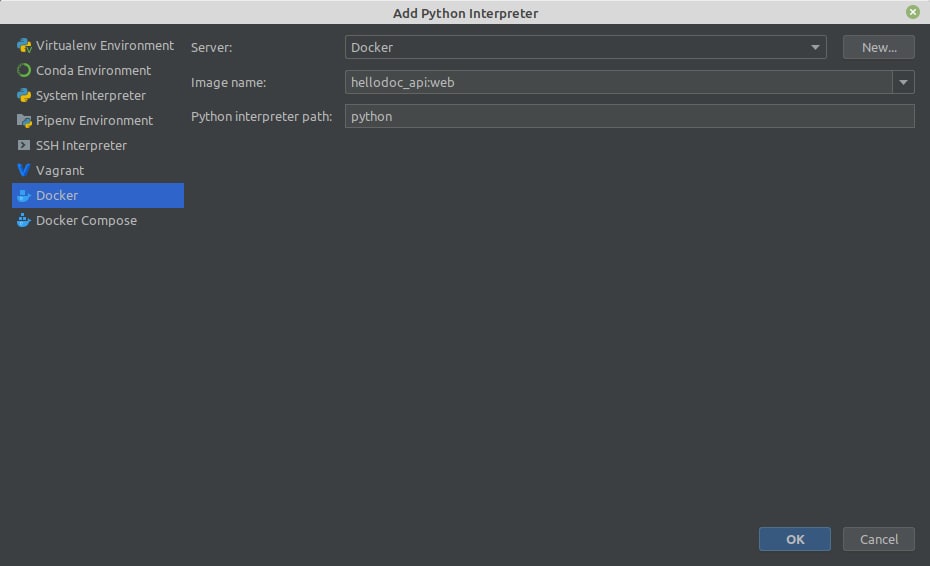The height and width of the screenshot is (566, 930).
Task: Expand the Image name dropdown arrow
Action: (x=903, y=82)
